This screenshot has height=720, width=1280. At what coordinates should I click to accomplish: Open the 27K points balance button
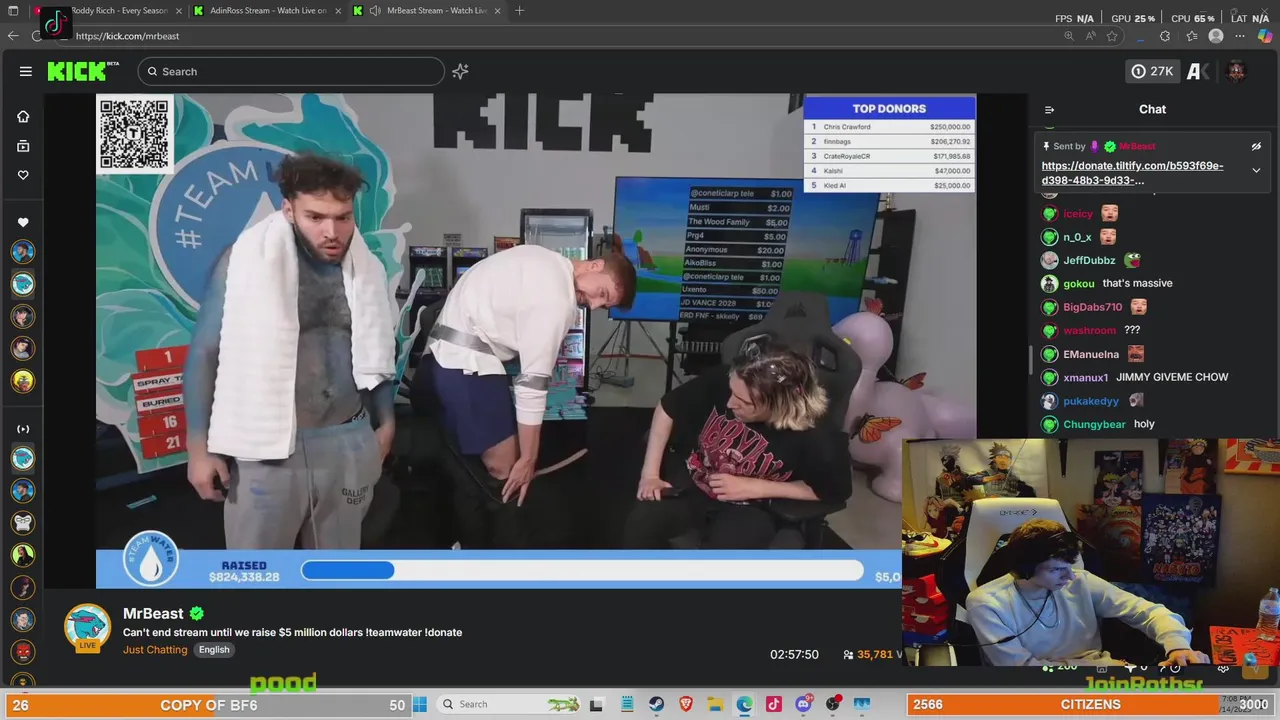(1152, 71)
